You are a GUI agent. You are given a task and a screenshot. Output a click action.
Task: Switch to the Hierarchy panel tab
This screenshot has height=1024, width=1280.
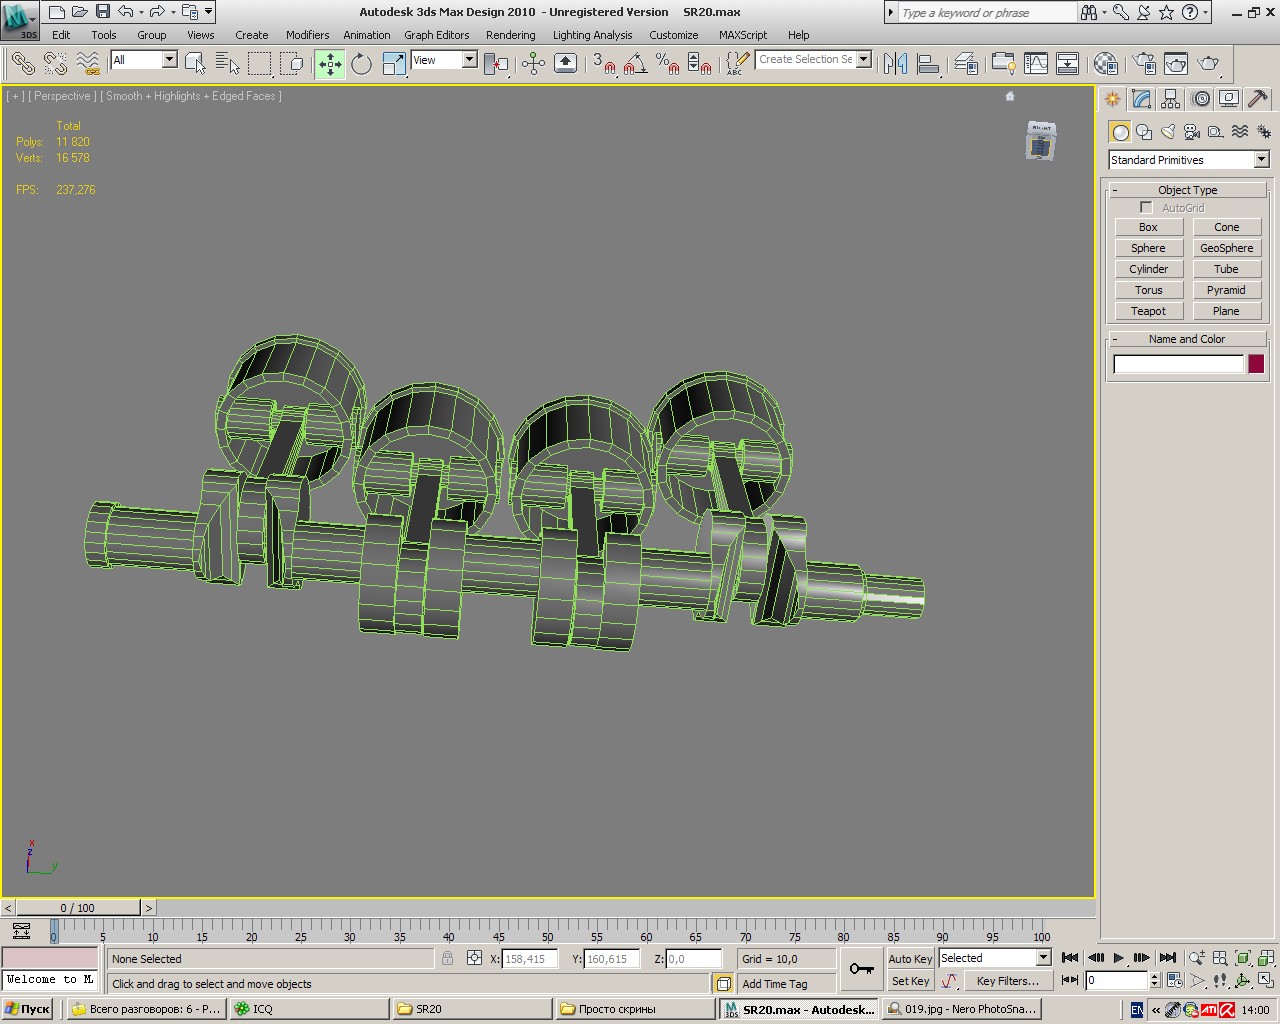pyautogui.click(x=1171, y=99)
